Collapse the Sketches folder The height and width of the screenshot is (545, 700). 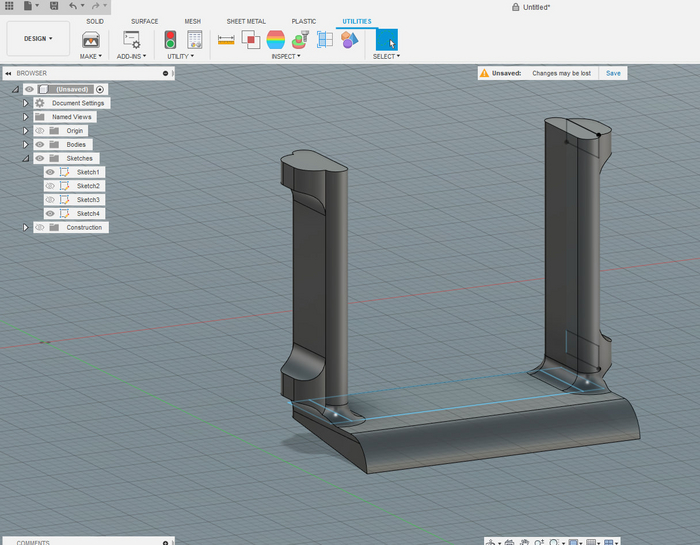coord(26,158)
